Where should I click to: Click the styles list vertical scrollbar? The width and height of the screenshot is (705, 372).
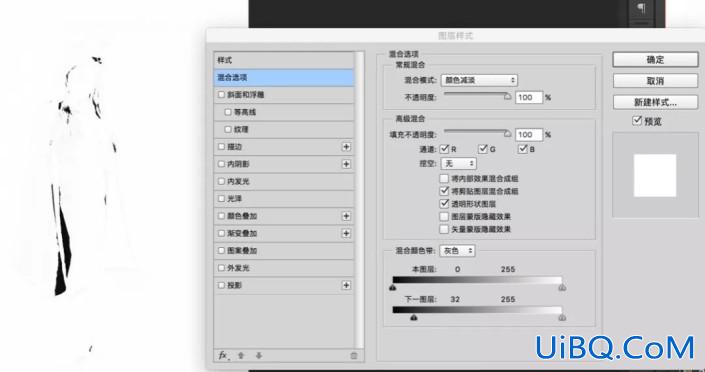coord(359,200)
